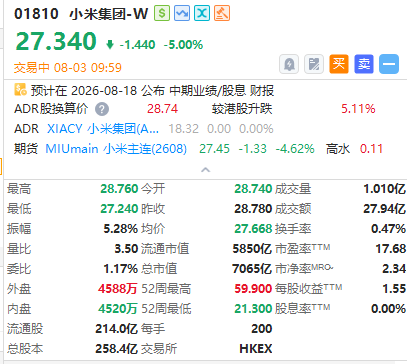407x364 pixels.
Task: Click the earnings date 2026-08-18 notice
Action: [152, 90]
